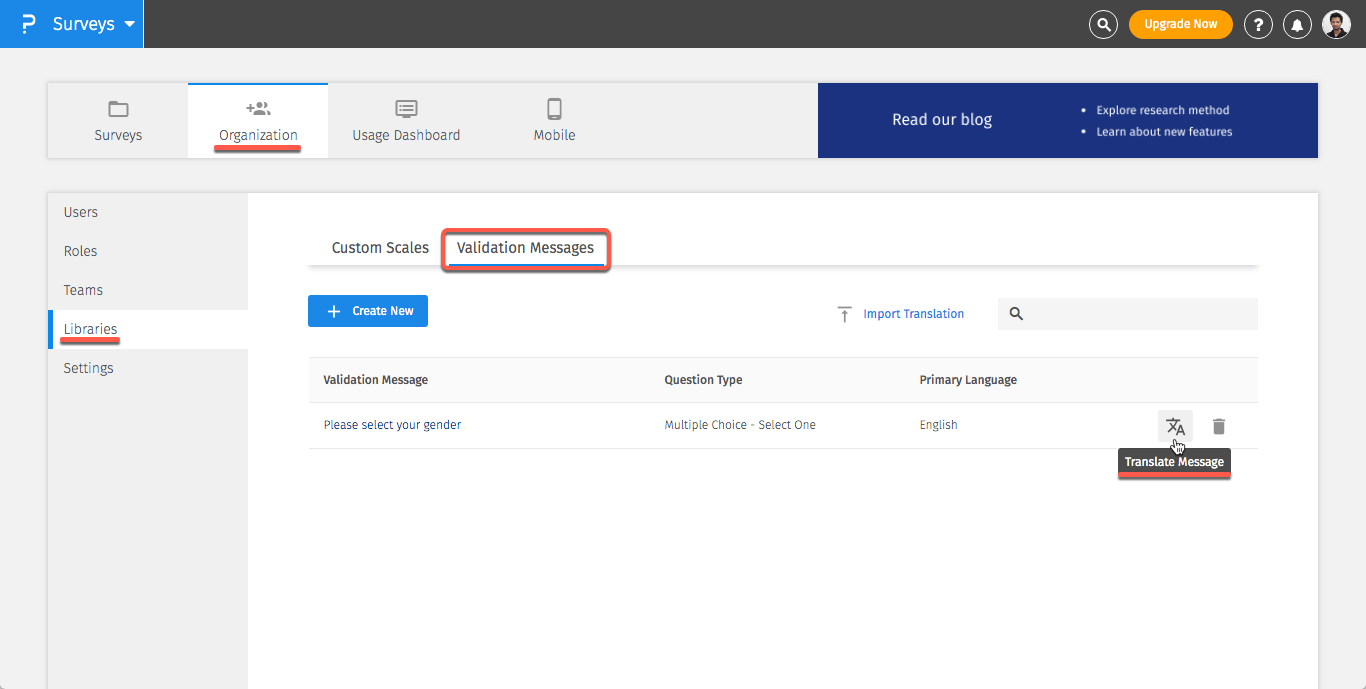Open Users in the sidebar

pos(81,212)
